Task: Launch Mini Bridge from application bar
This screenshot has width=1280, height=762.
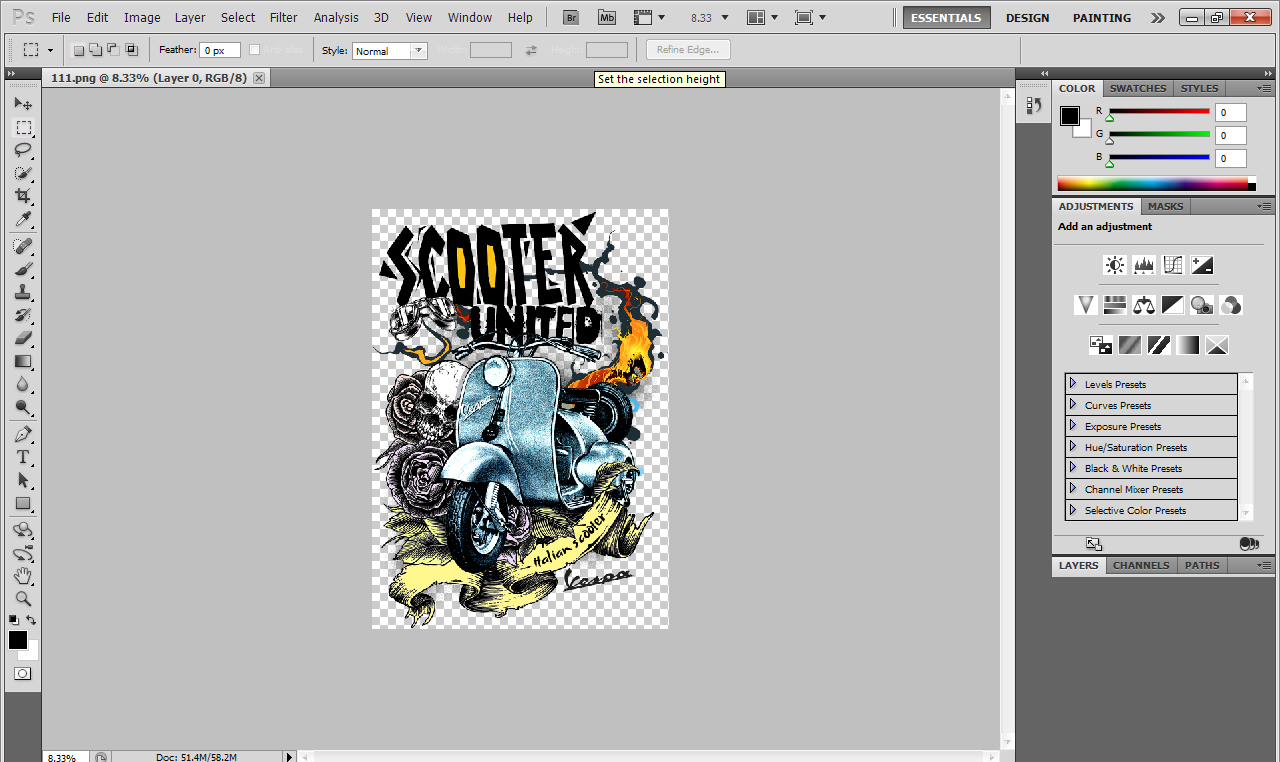Action: pos(607,17)
